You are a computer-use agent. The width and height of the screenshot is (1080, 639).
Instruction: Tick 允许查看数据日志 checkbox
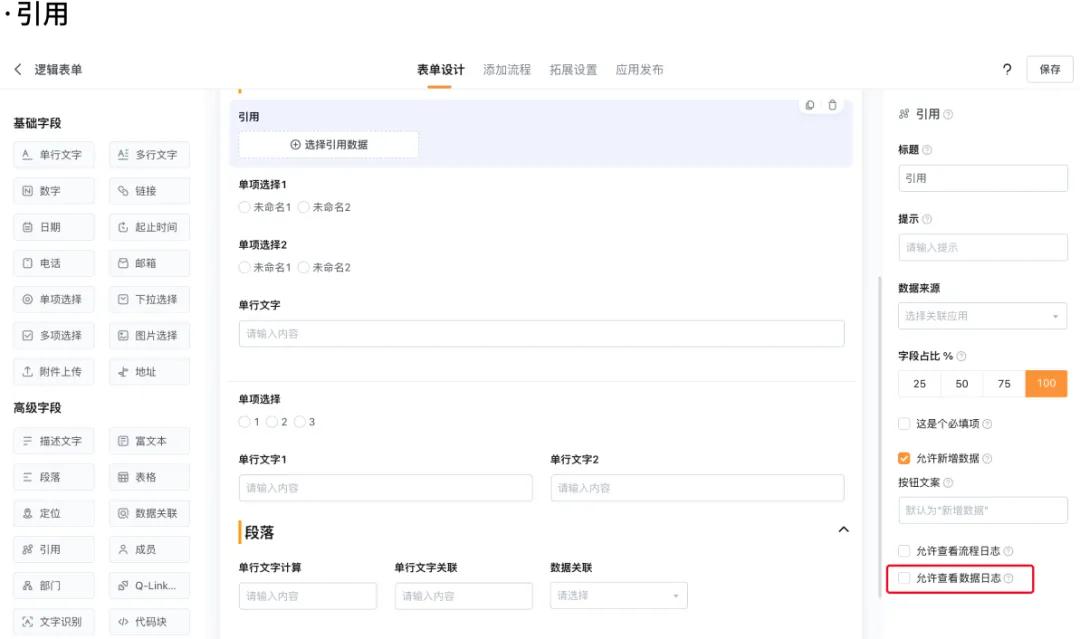(x=904, y=578)
